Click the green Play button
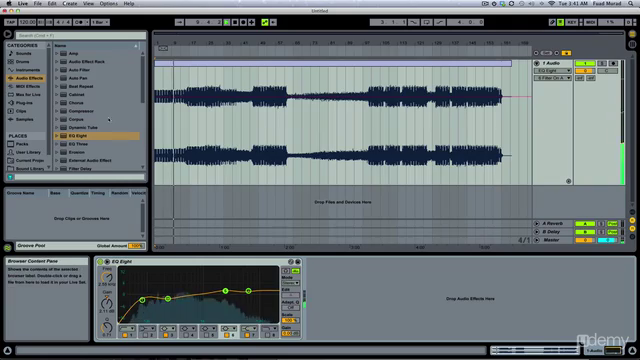The image size is (640, 360). click(227, 22)
